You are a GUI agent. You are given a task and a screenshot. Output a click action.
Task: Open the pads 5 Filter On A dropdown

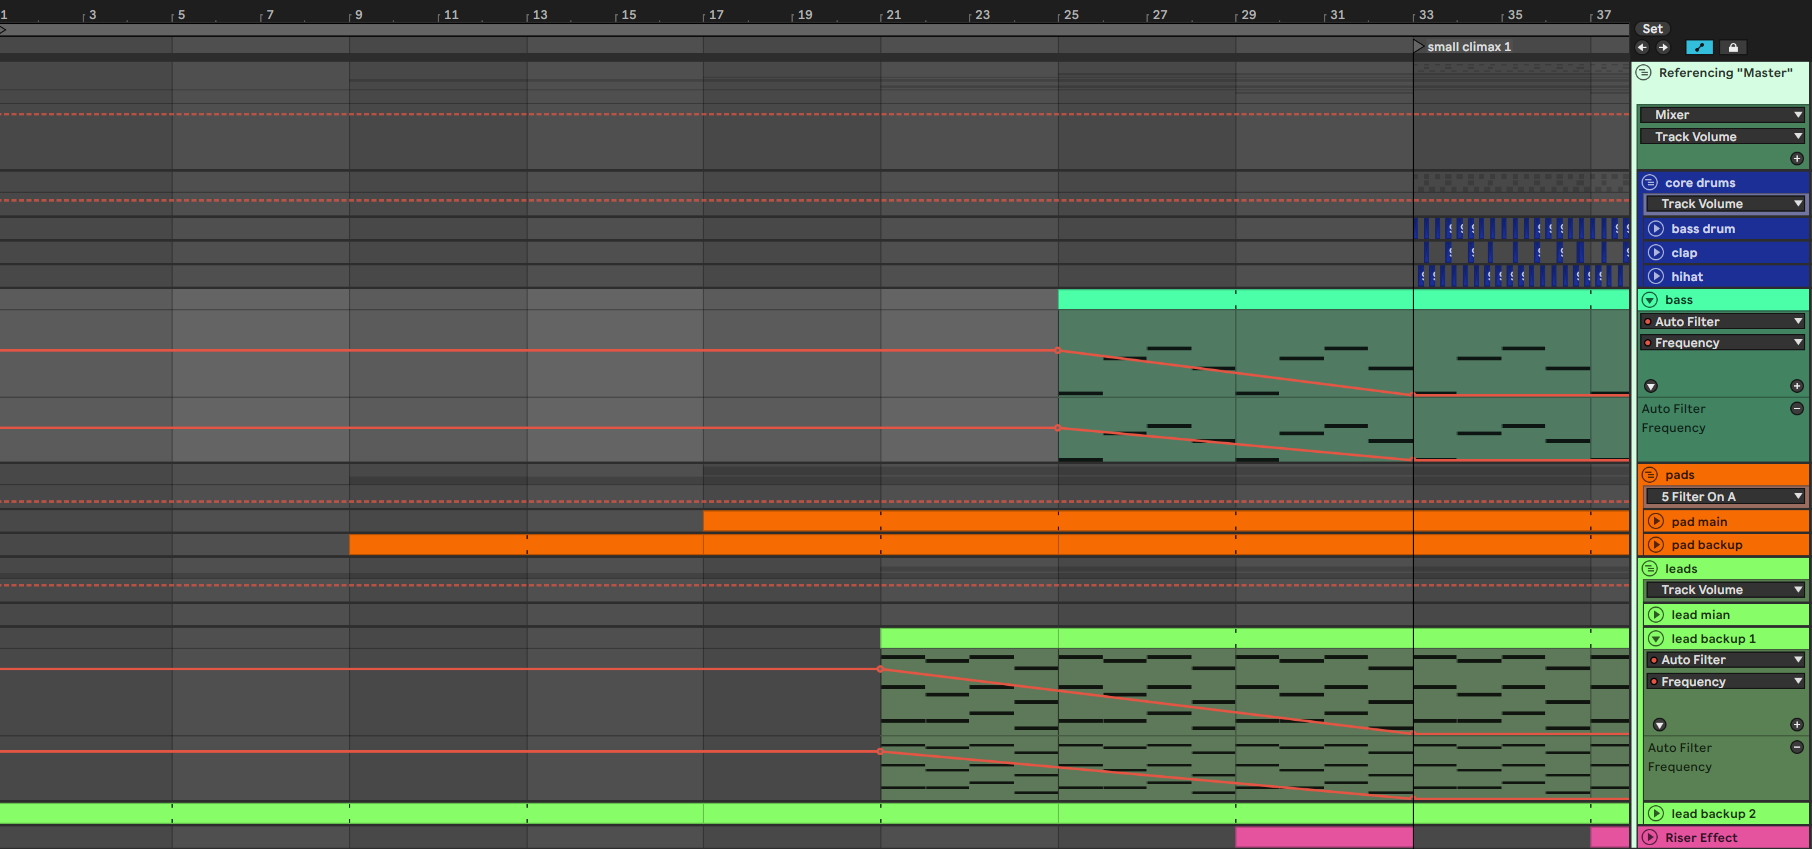click(x=1725, y=497)
